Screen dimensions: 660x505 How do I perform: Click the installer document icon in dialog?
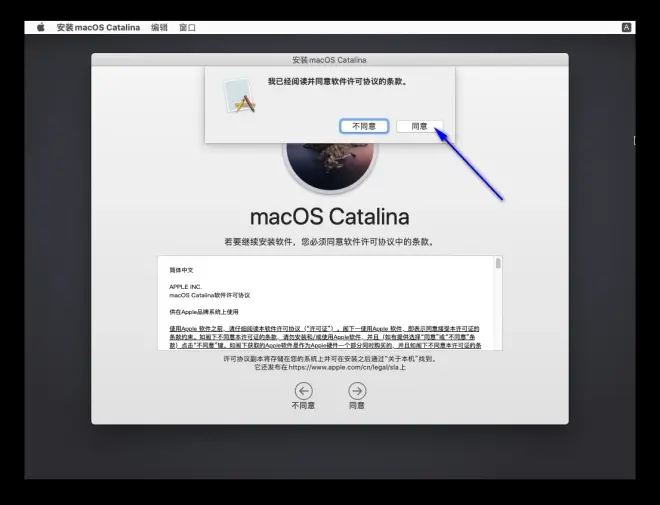click(x=239, y=96)
